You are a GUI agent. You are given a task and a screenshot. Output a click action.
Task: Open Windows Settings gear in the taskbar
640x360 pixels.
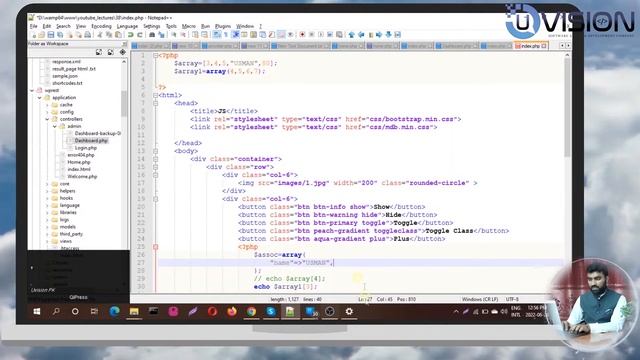coord(349,311)
